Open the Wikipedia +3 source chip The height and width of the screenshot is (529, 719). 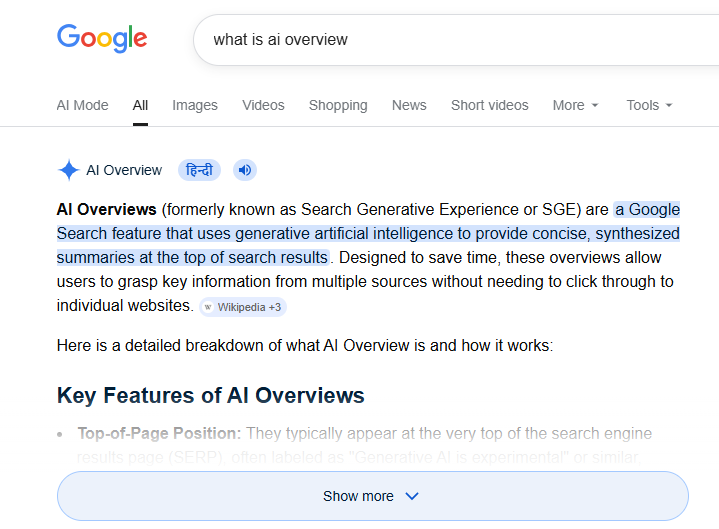[x=243, y=307]
